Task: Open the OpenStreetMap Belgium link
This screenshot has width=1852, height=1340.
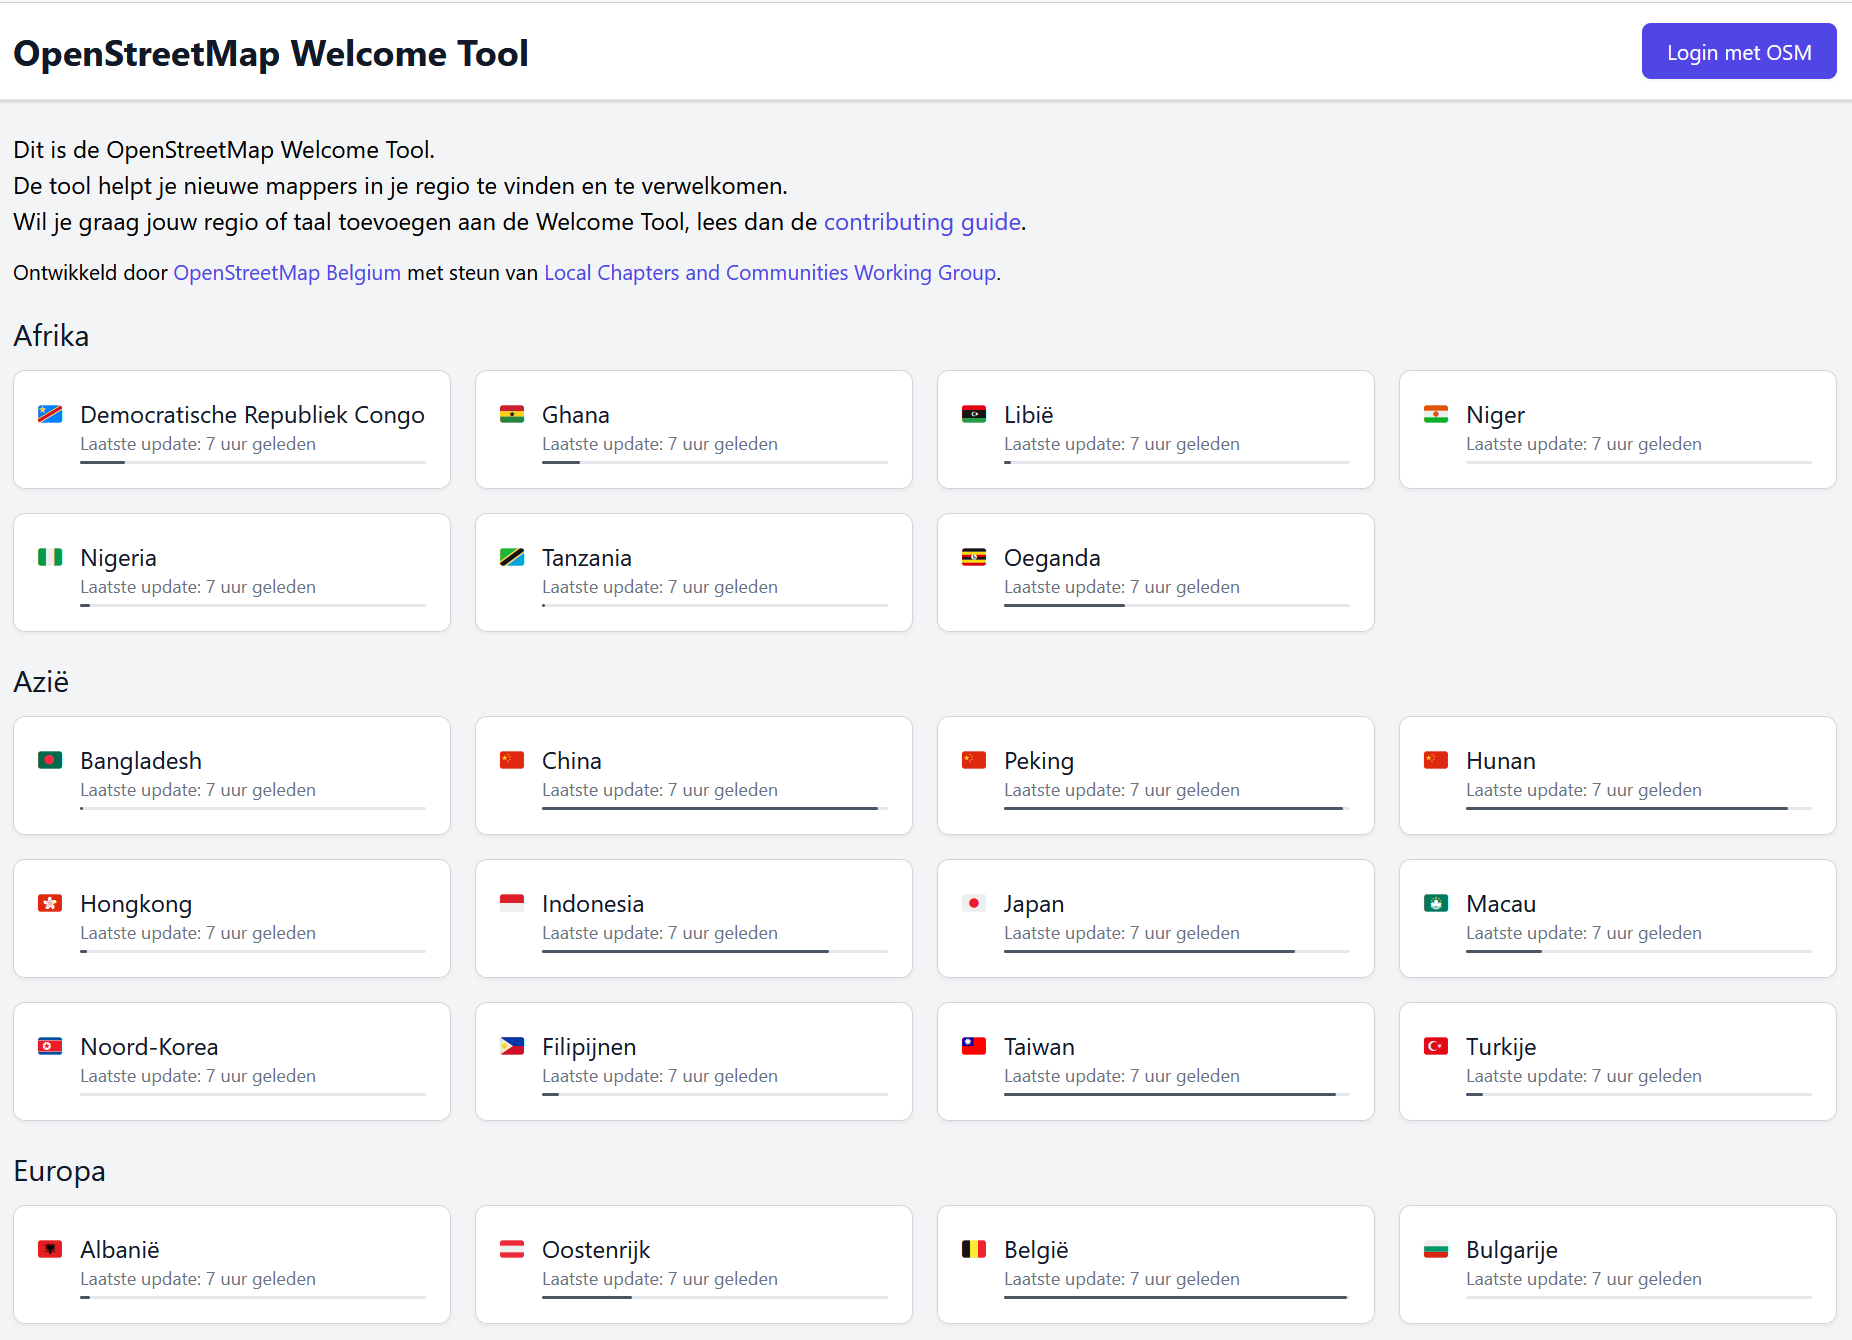Action: [x=287, y=273]
